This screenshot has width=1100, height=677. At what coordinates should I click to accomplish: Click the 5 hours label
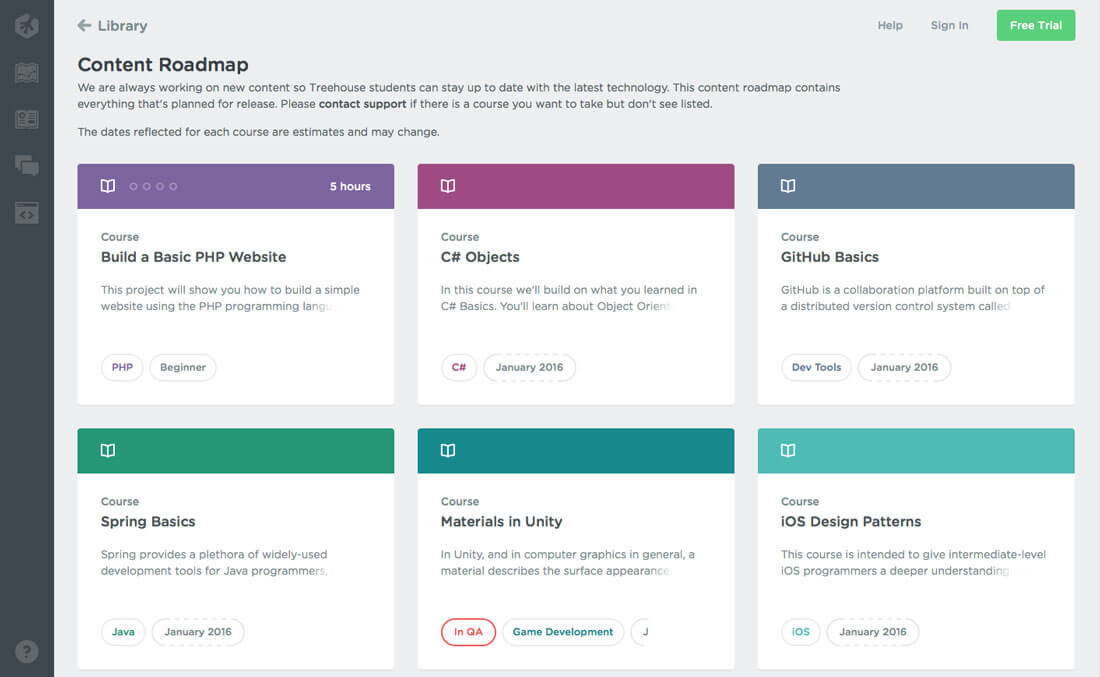tap(350, 186)
